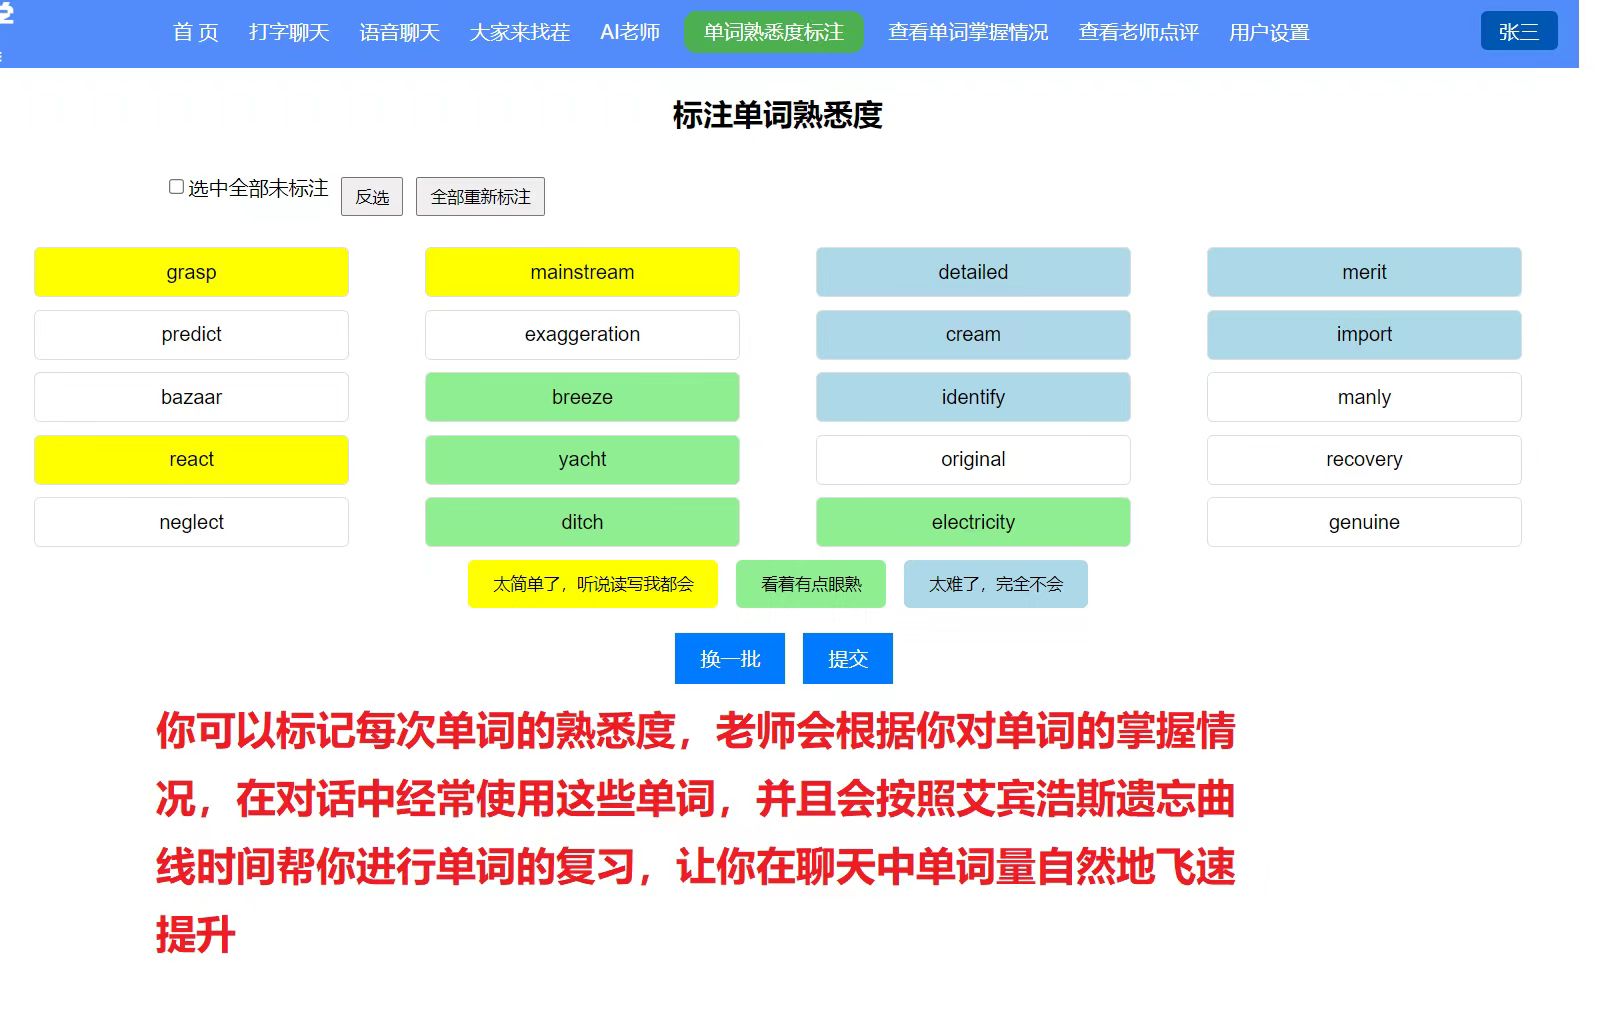Toggle selection of the word grasp
This screenshot has width=1612, height=1028.
coord(191,271)
